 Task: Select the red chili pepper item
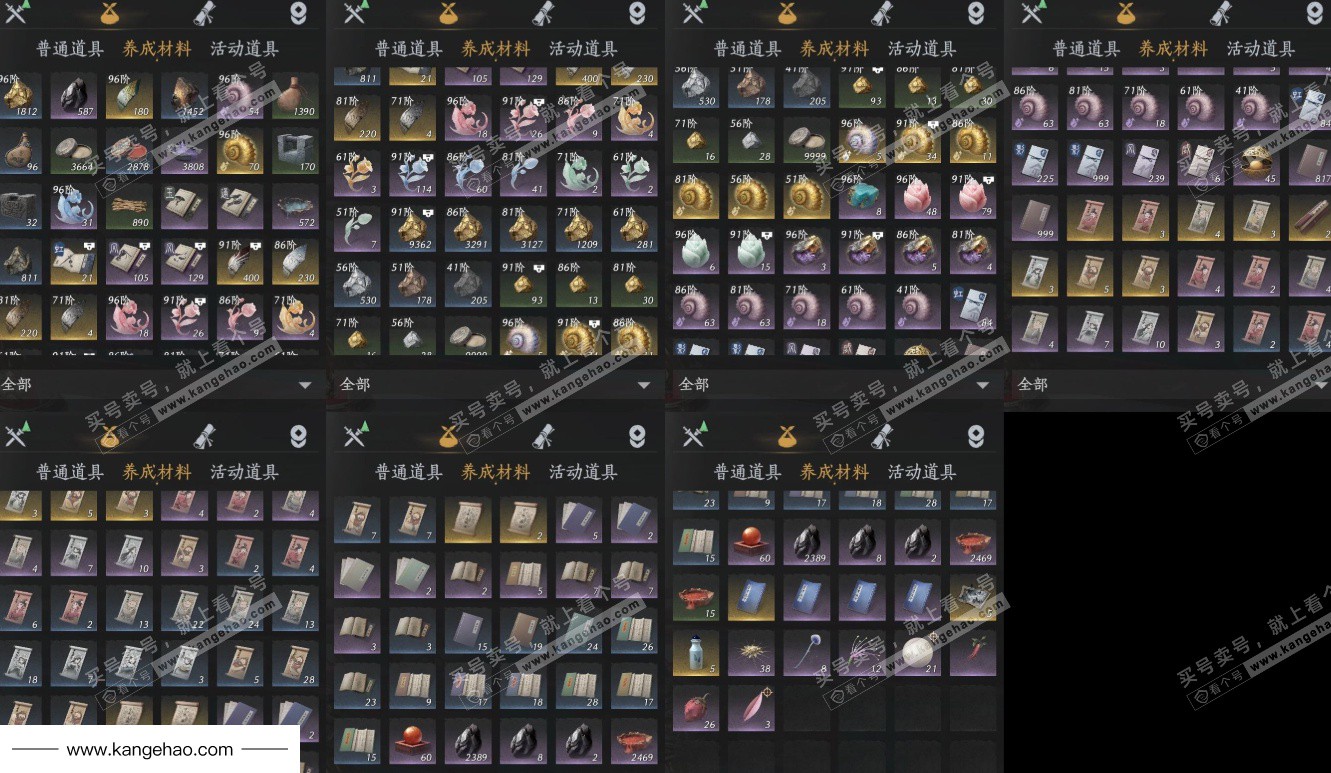click(972, 653)
